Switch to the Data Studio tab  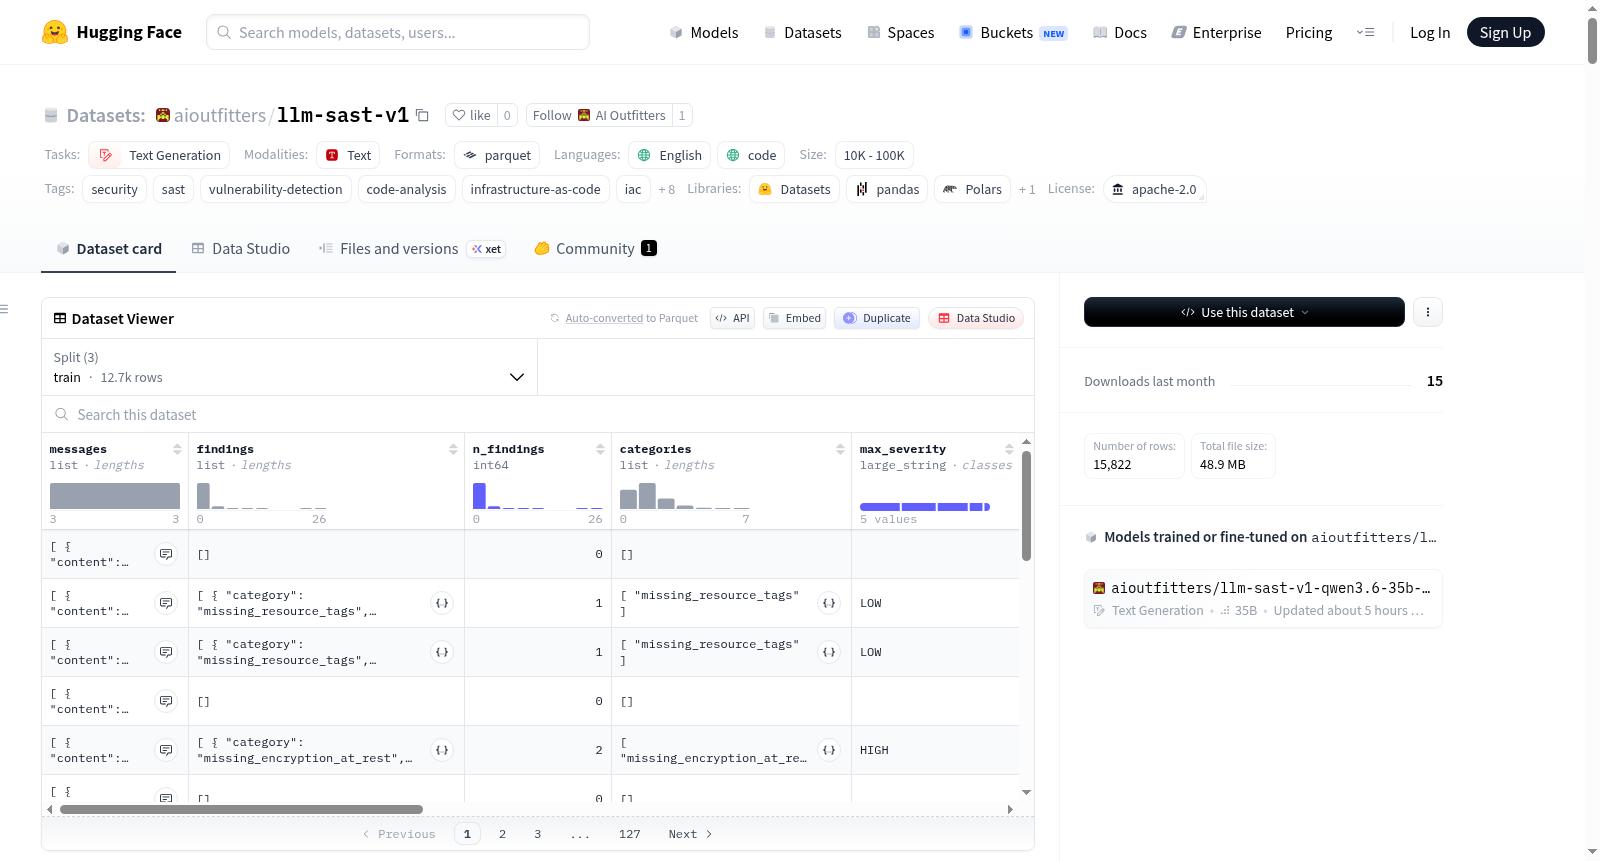coord(241,248)
